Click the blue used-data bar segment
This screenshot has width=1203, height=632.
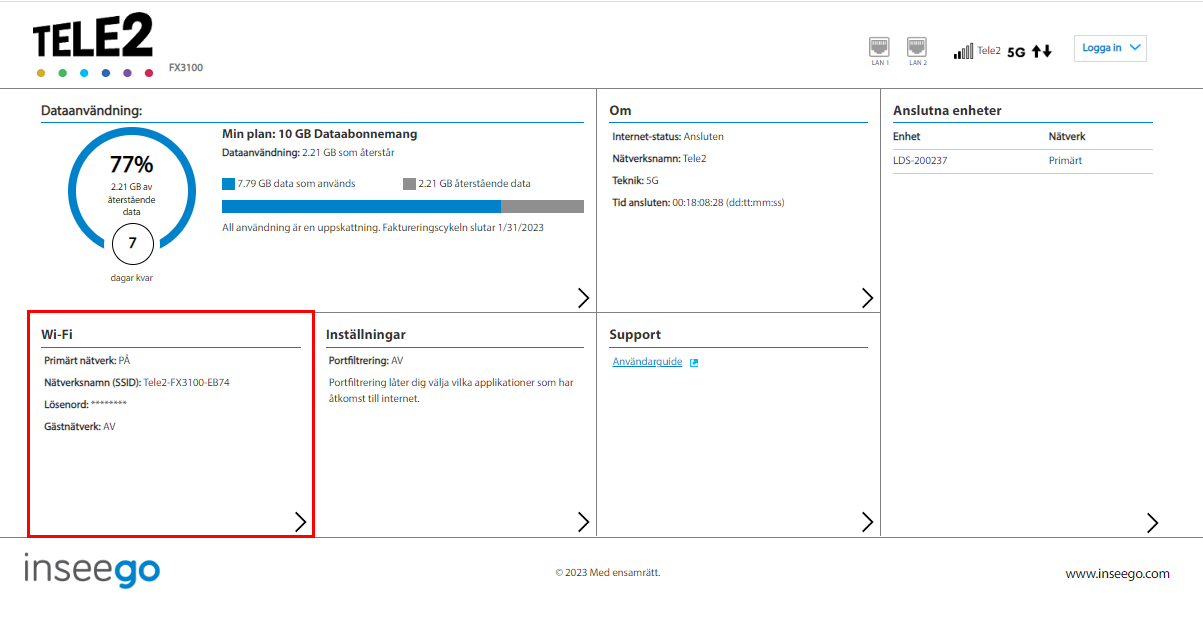point(361,206)
